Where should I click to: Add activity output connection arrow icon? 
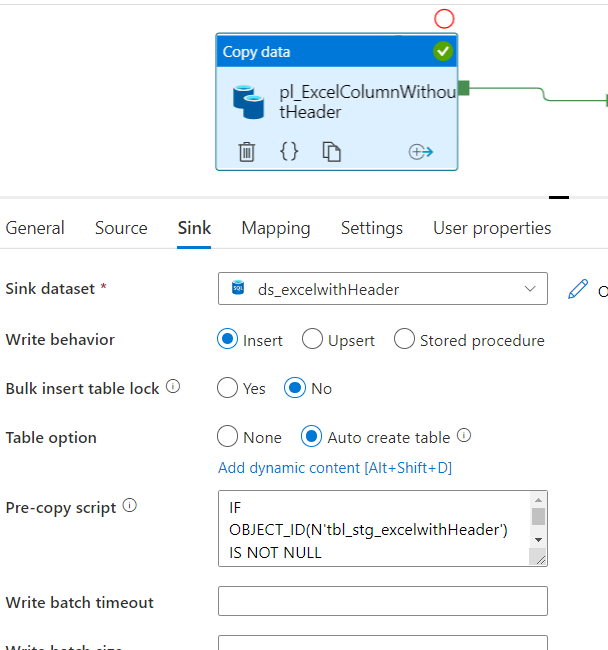pos(421,152)
